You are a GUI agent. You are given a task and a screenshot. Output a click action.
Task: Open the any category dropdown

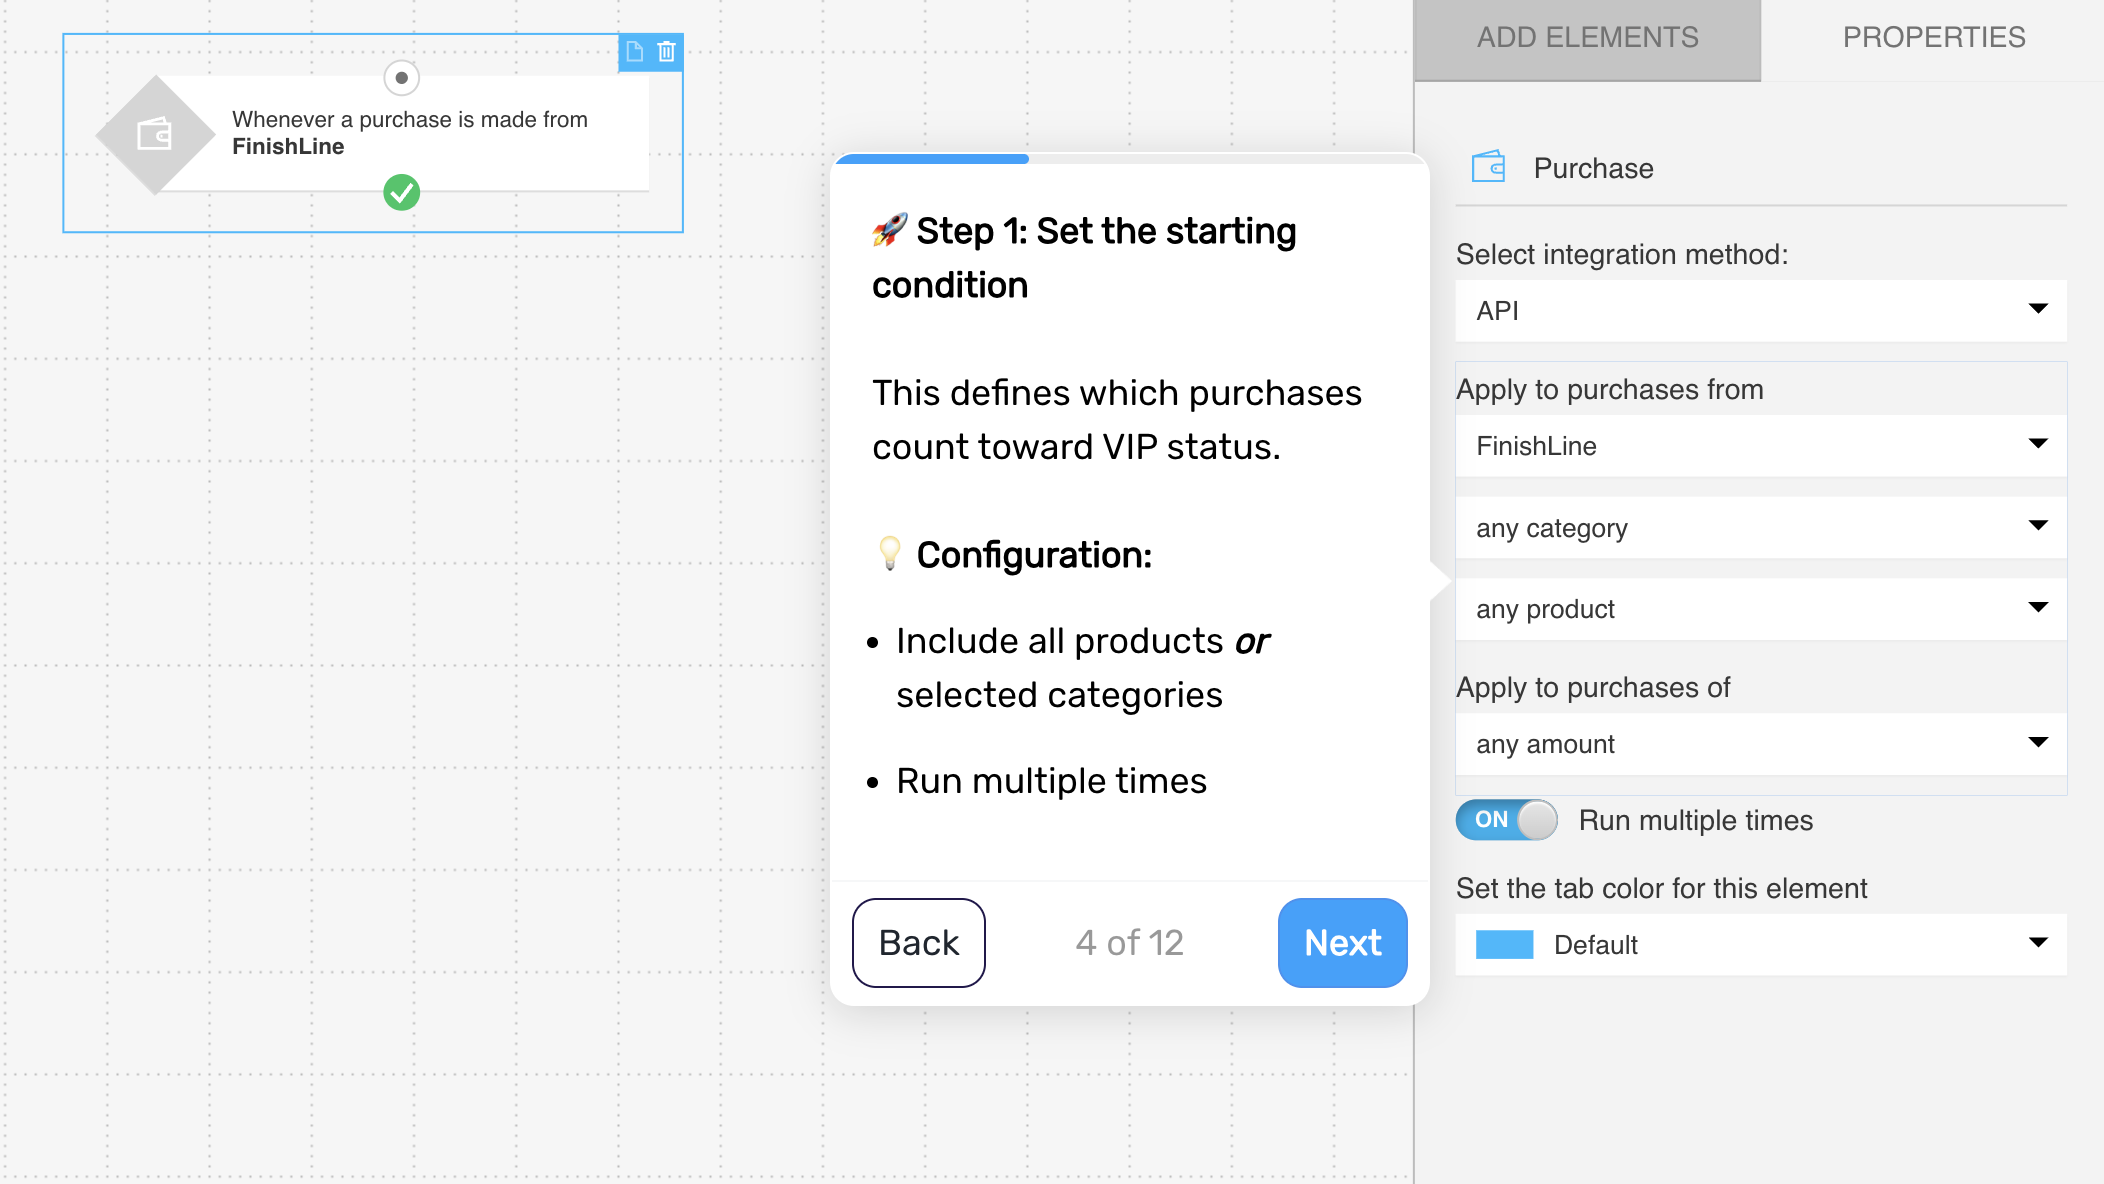click(x=1761, y=528)
